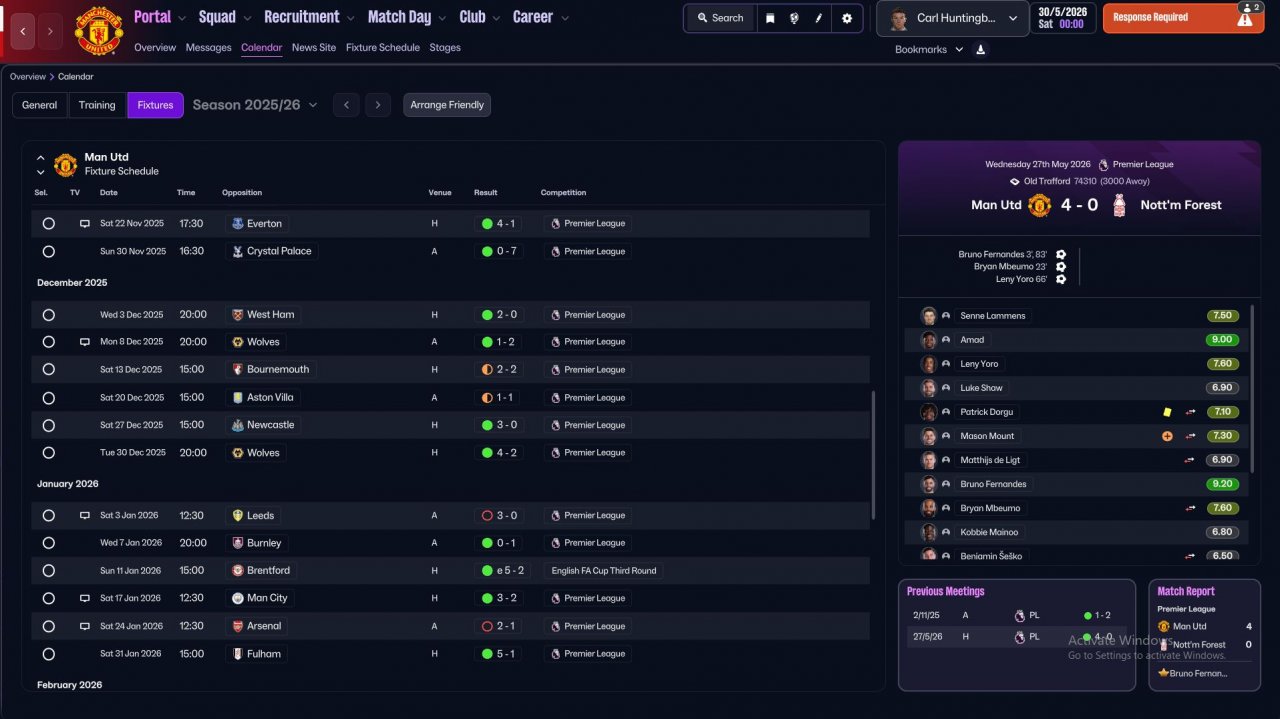Go forward with the right arrow button
Screen dimensions: 1280x719
51,32
